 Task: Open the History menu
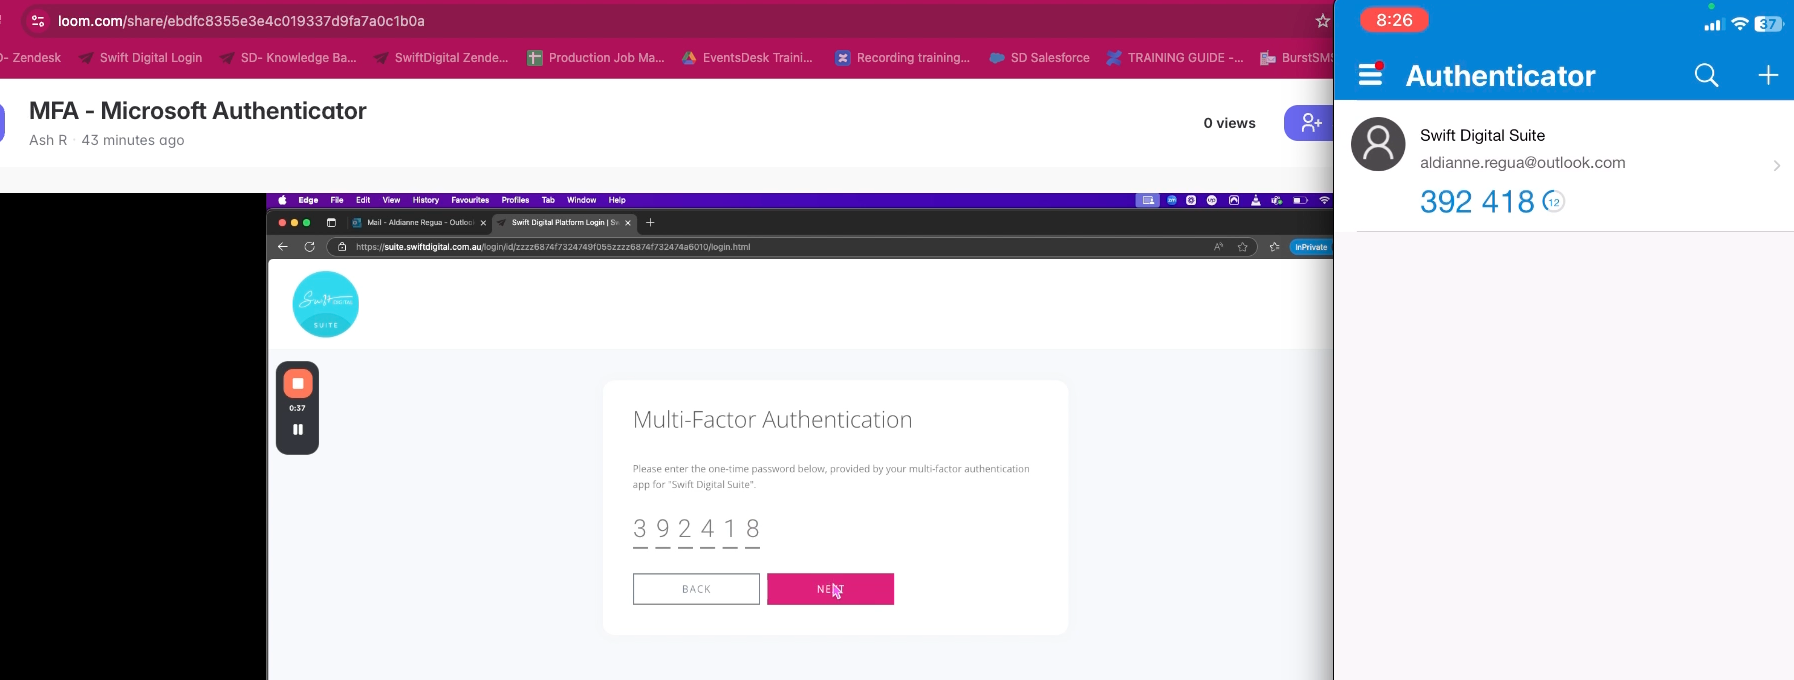coord(426,200)
